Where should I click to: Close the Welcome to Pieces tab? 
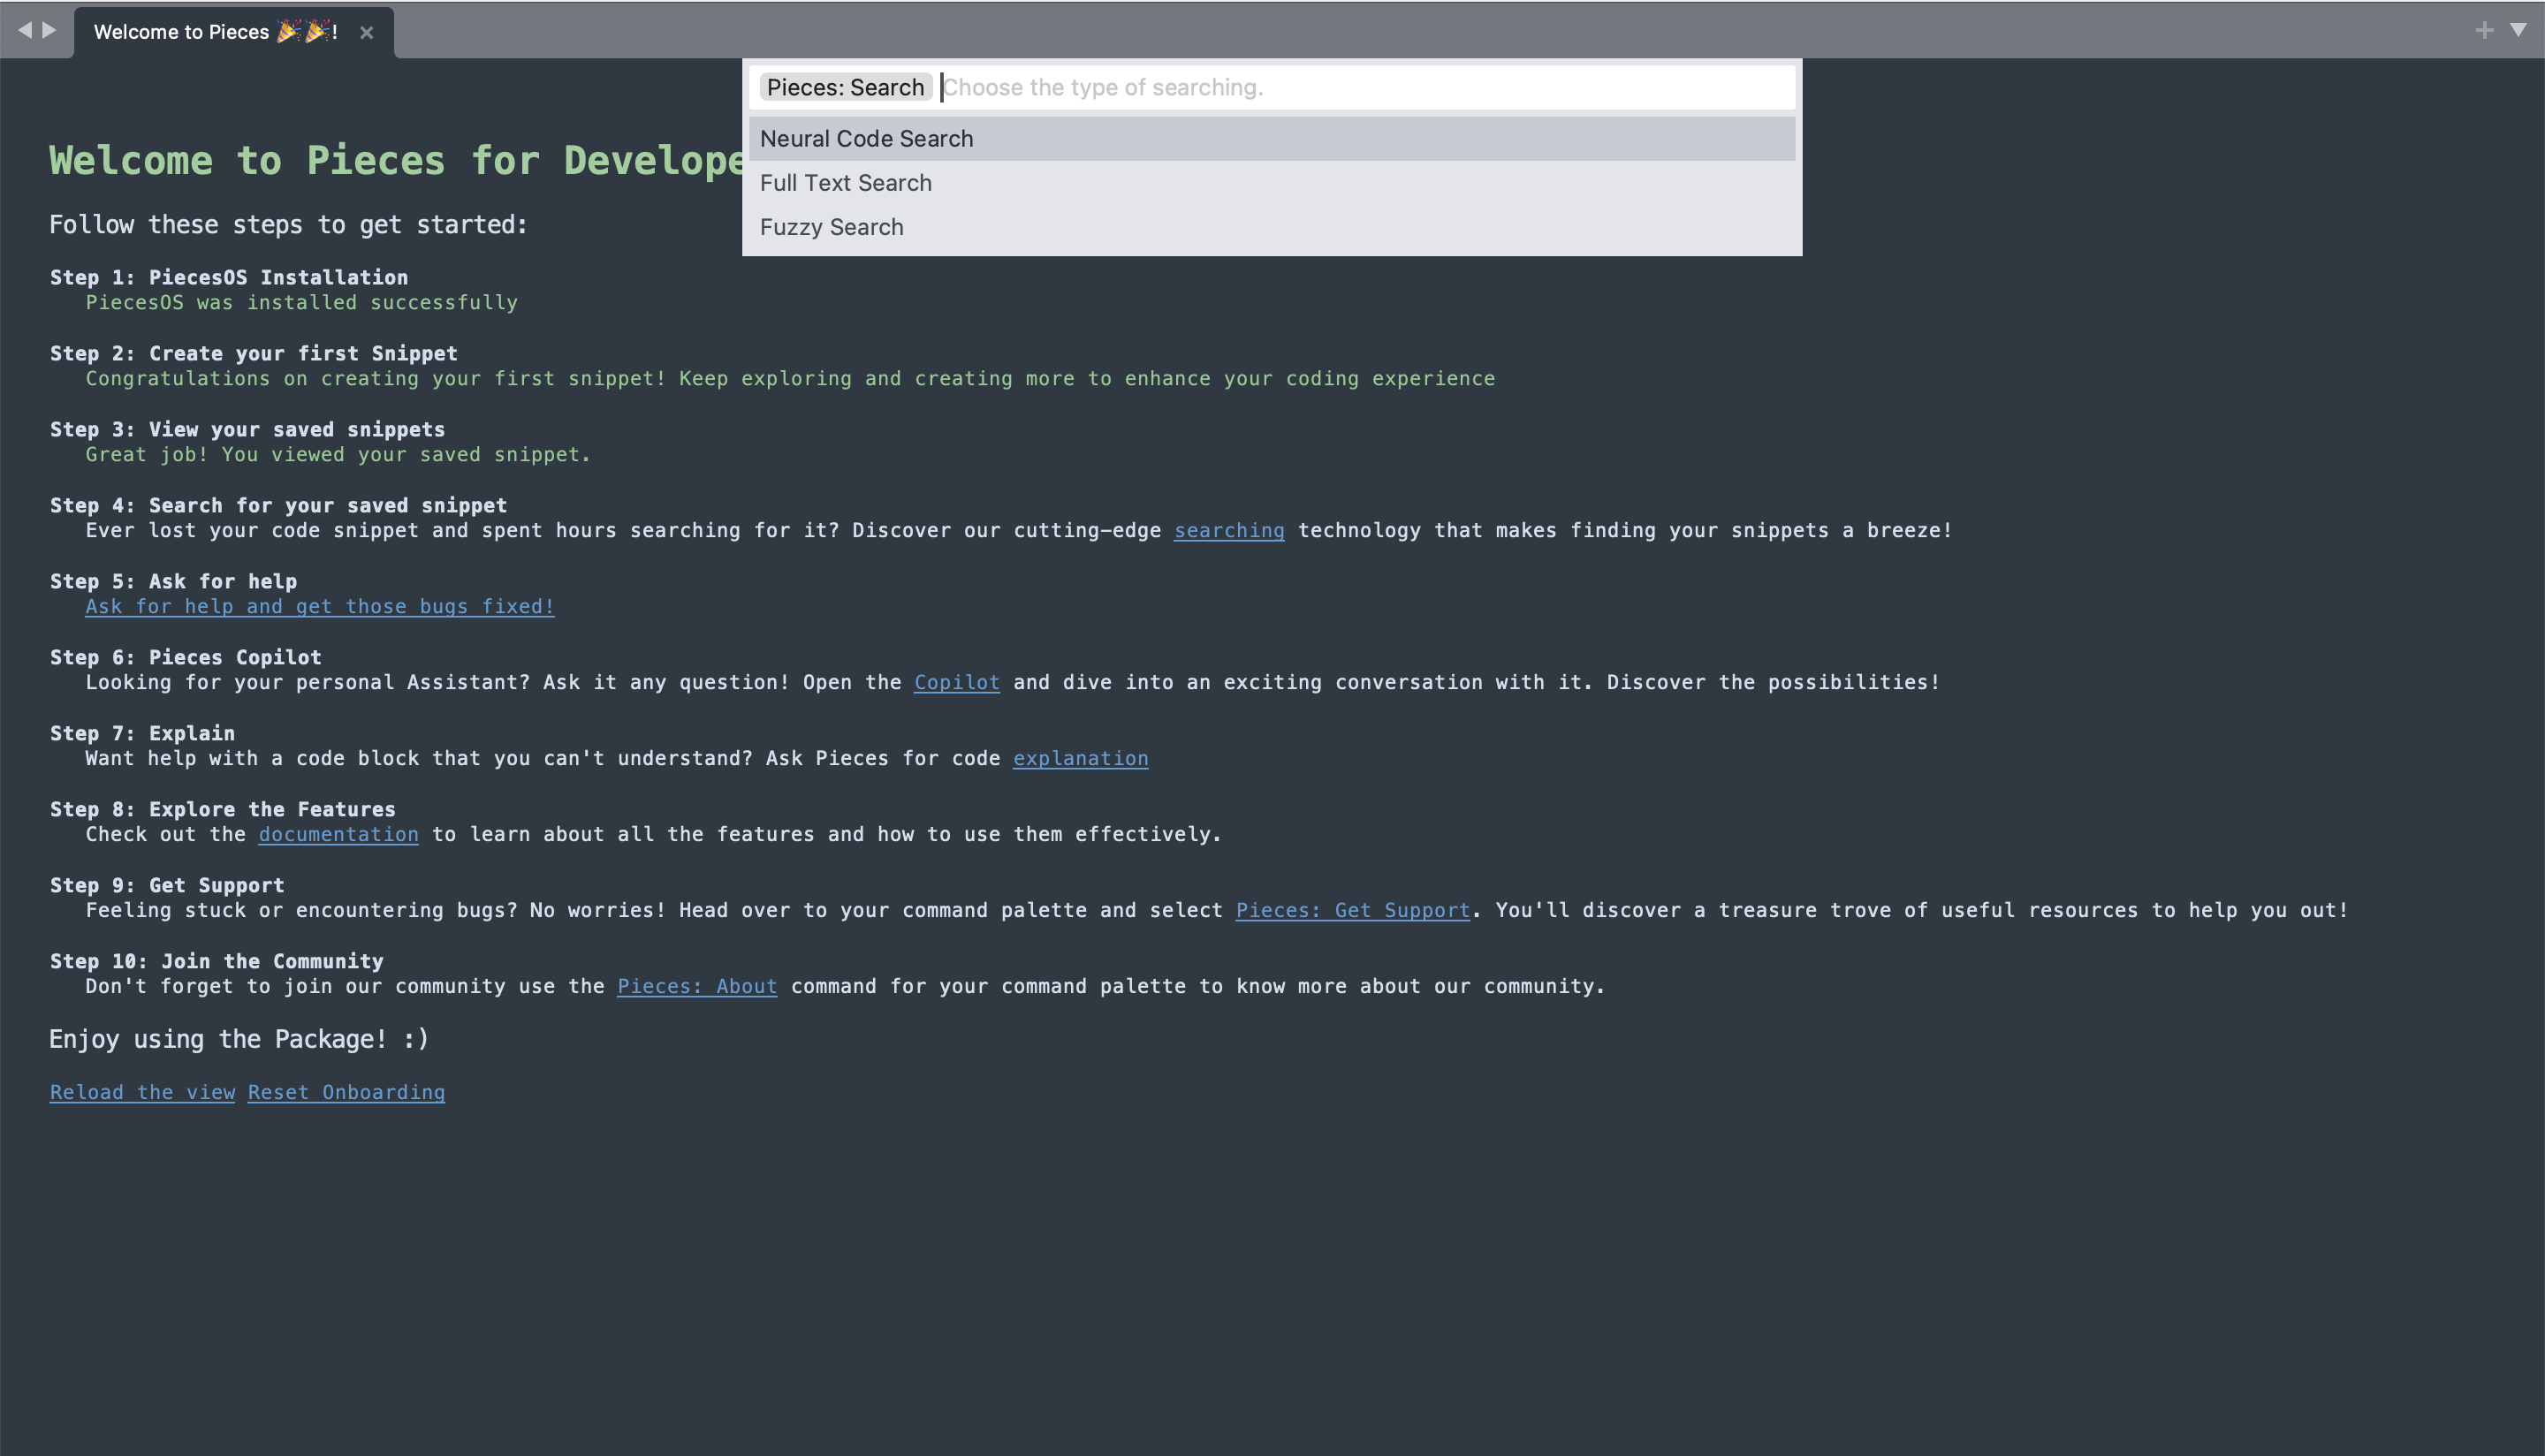(x=367, y=32)
